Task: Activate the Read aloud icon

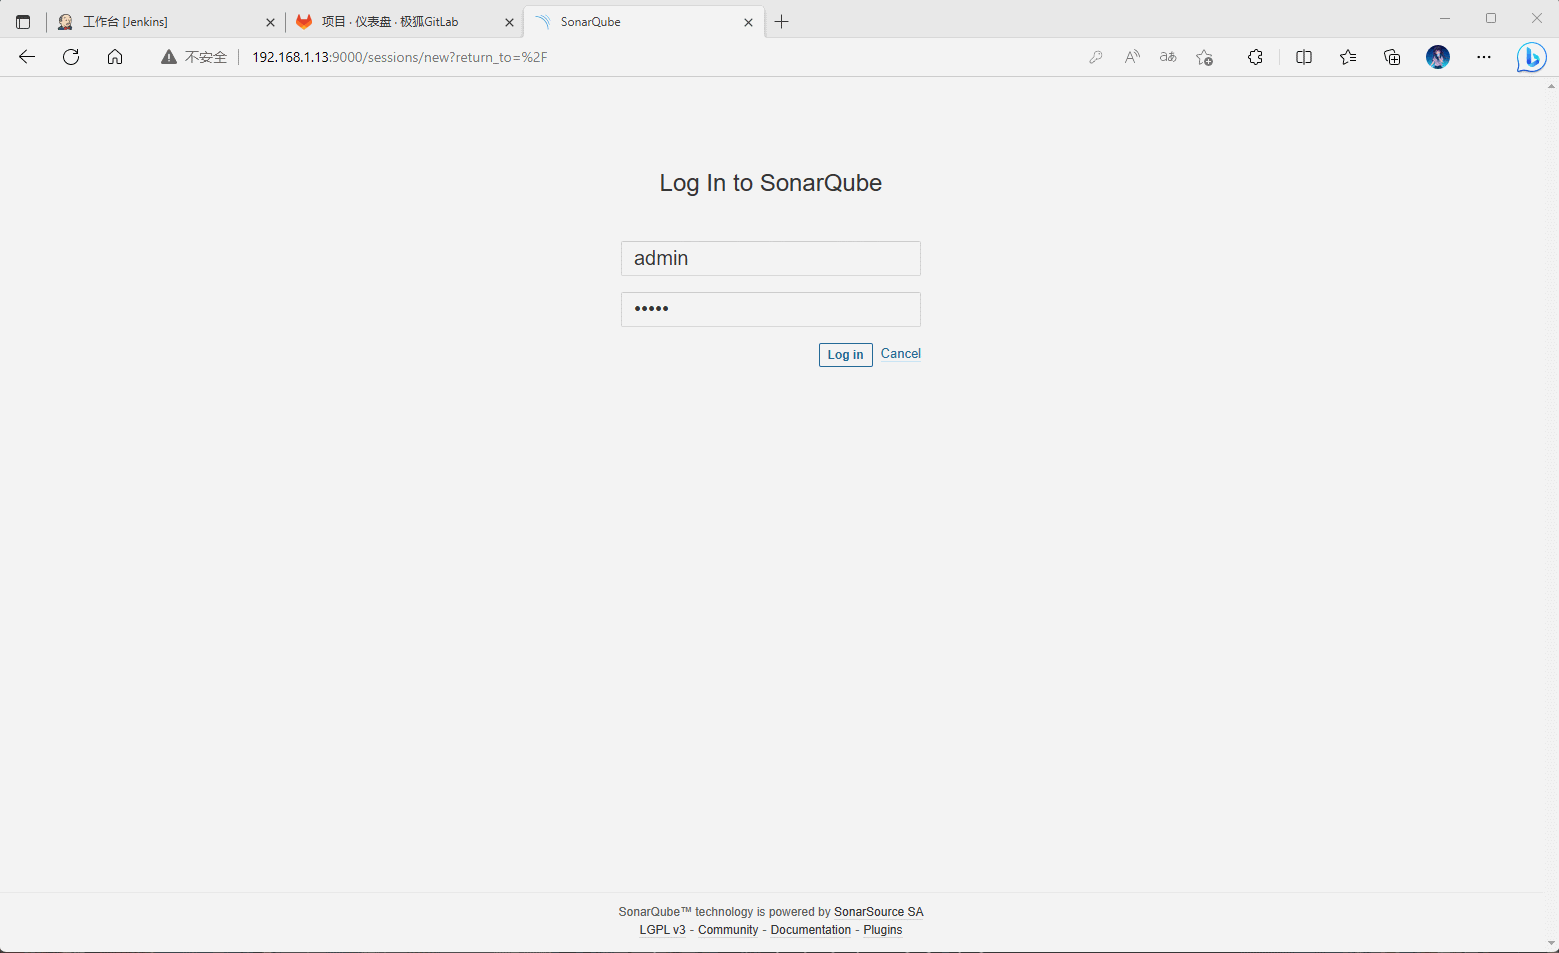Action: click(1132, 57)
